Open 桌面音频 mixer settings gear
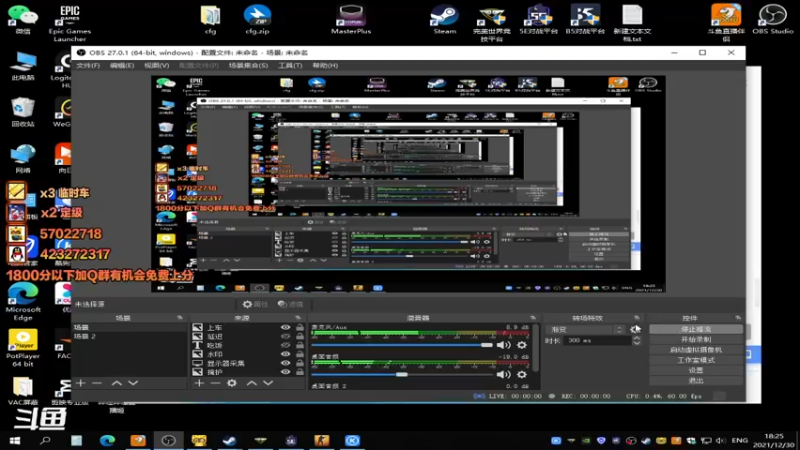 tap(521, 374)
